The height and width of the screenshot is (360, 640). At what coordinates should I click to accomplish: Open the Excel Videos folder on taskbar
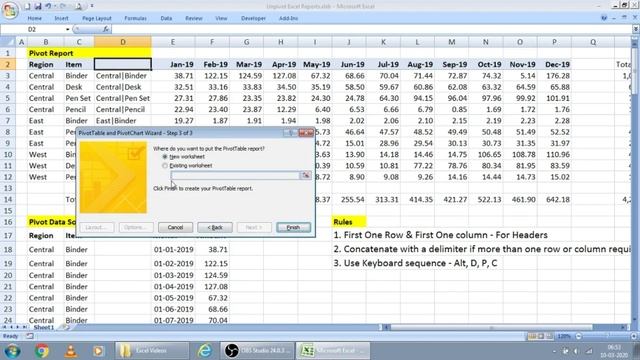click(x=152, y=351)
